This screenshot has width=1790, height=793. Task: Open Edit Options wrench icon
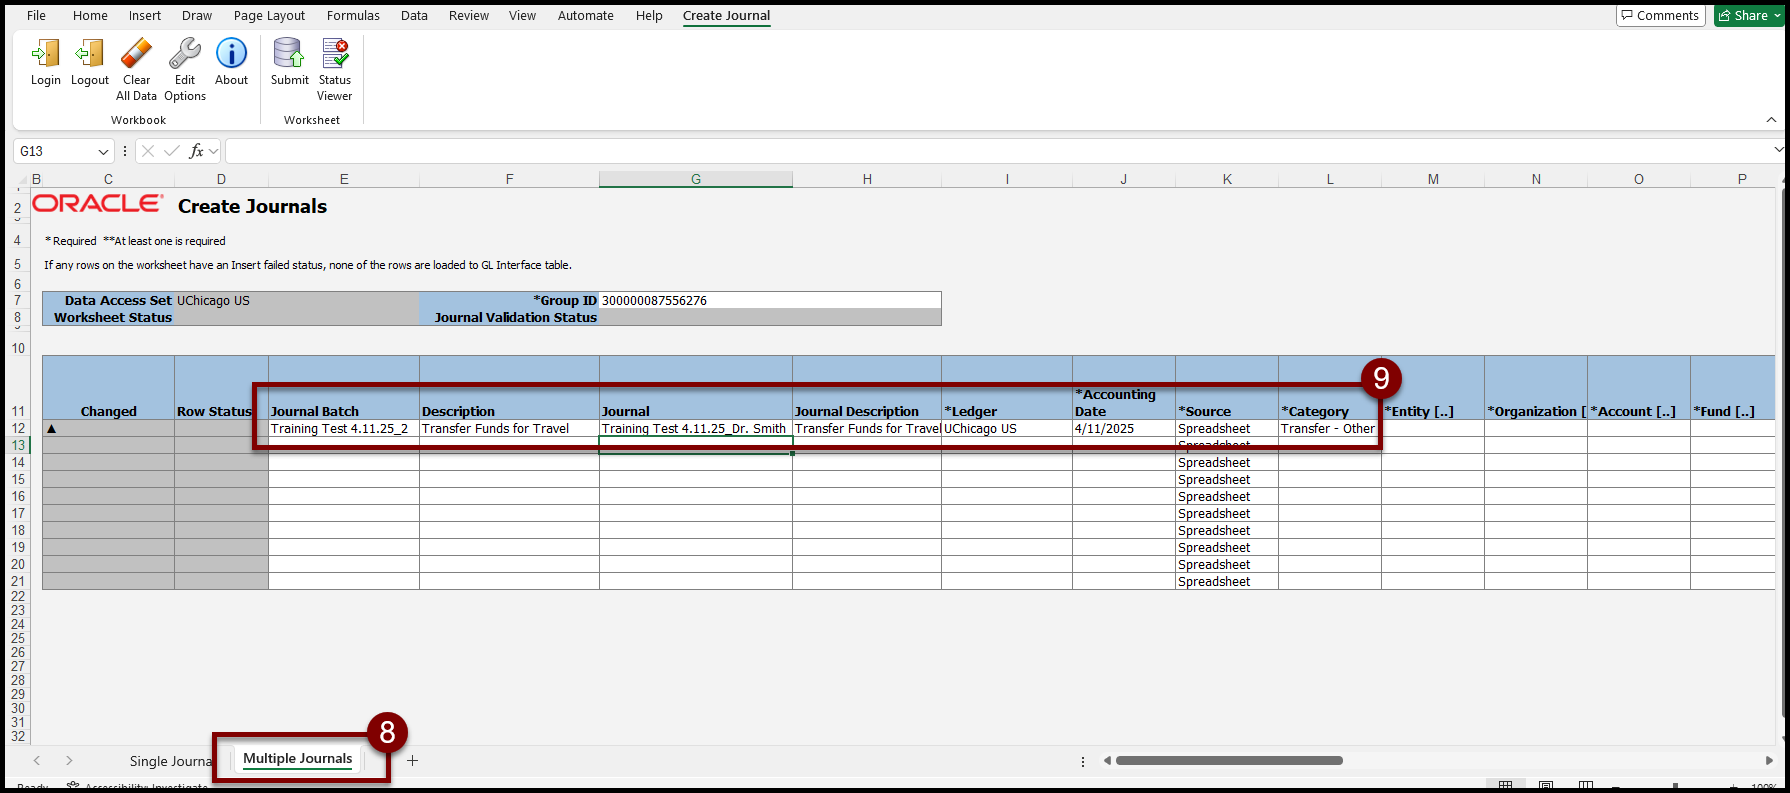tap(185, 55)
